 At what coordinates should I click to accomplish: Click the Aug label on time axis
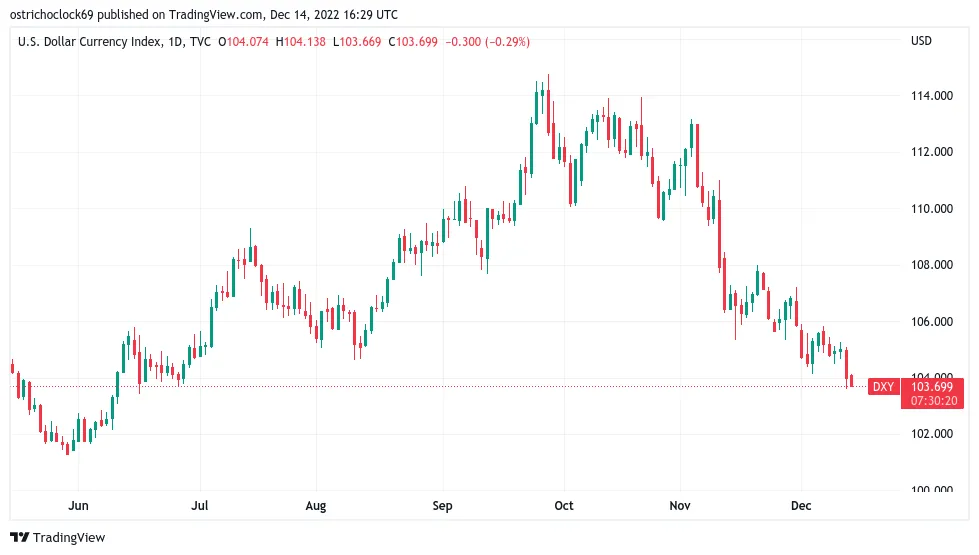coord(316,506)
